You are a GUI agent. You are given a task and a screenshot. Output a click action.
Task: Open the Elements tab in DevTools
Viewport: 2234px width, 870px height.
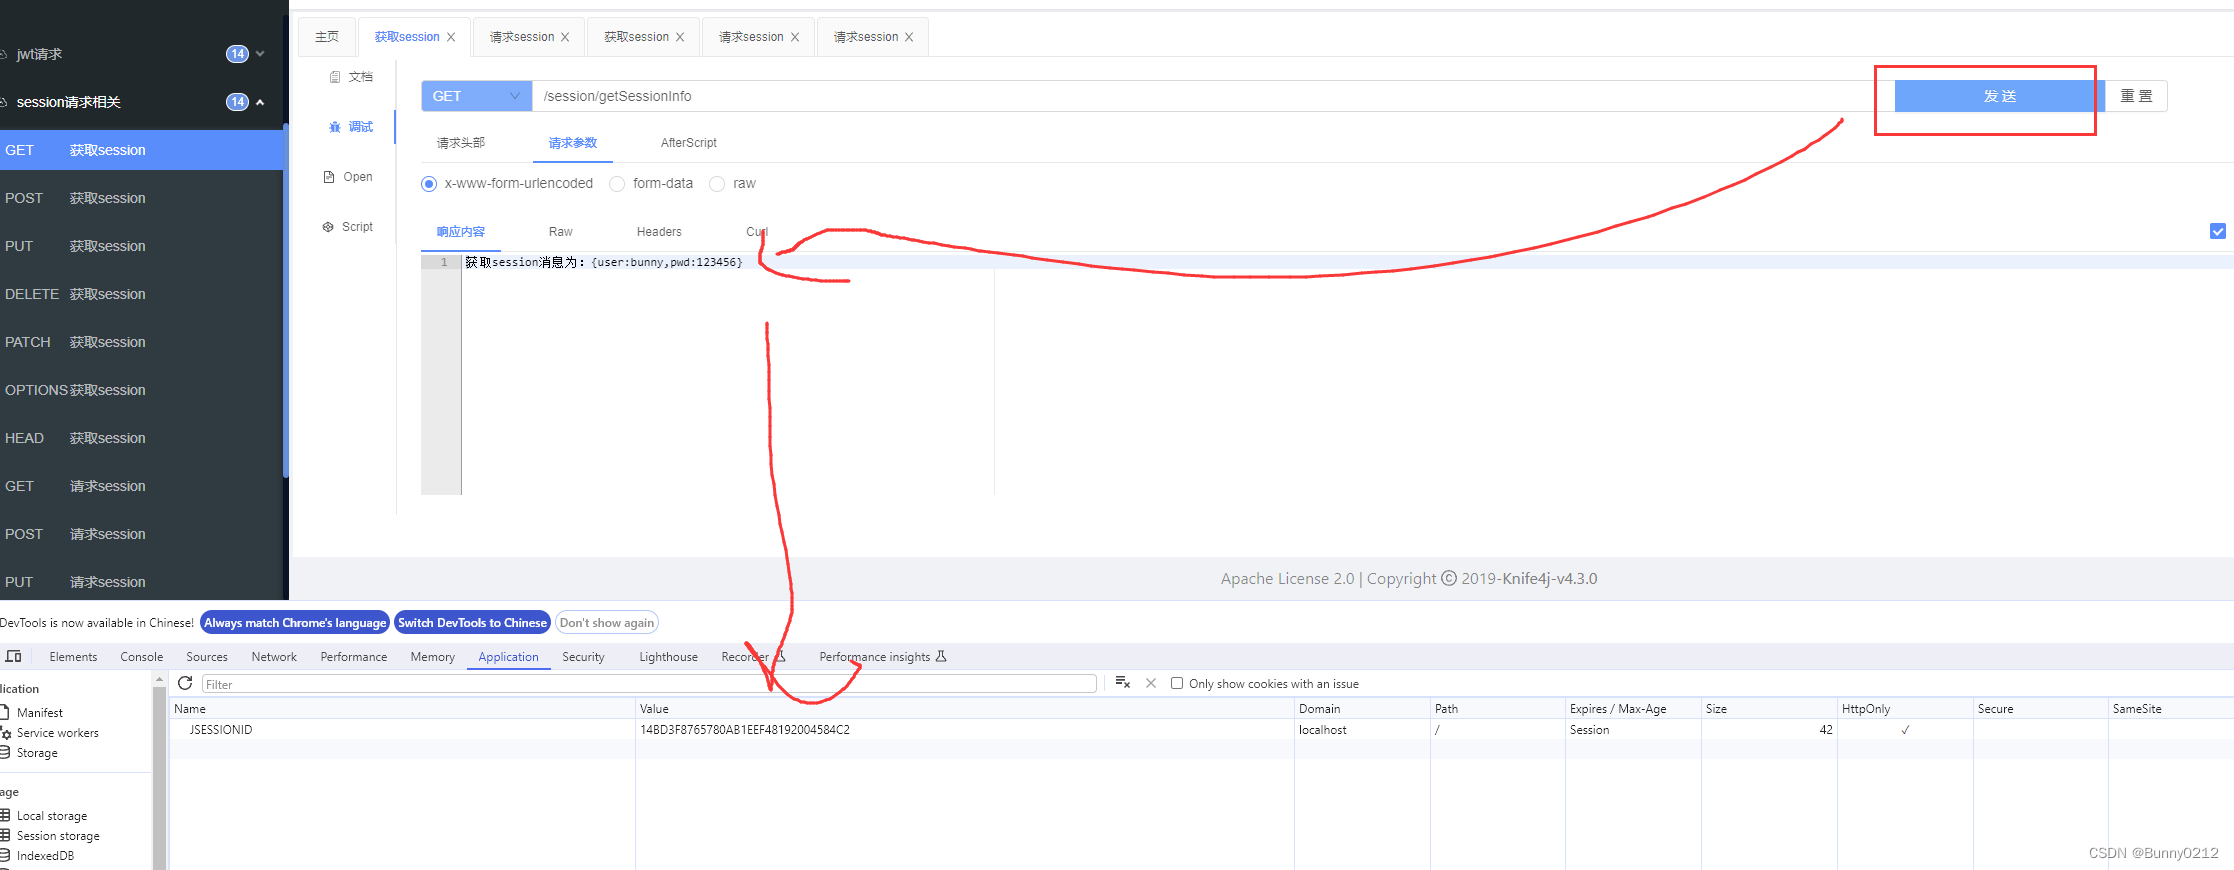pyautogui.click(x=73, y=657)
